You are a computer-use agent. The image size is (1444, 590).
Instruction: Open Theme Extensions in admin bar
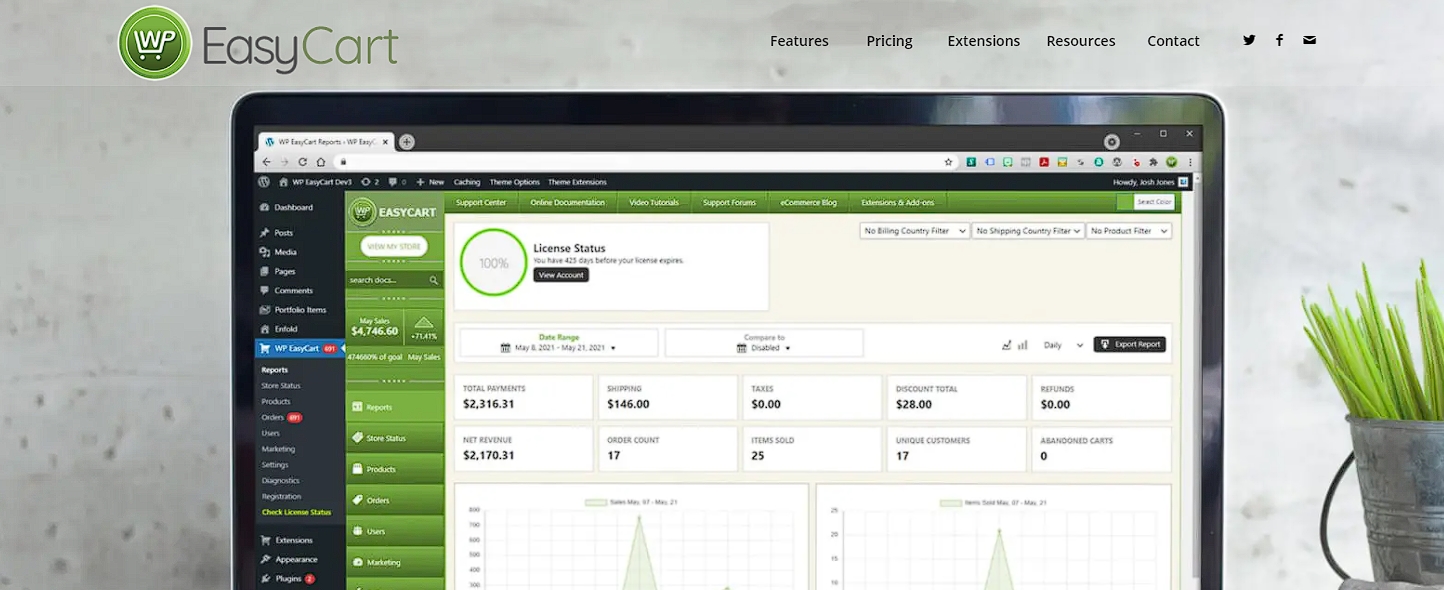[577, 182]
